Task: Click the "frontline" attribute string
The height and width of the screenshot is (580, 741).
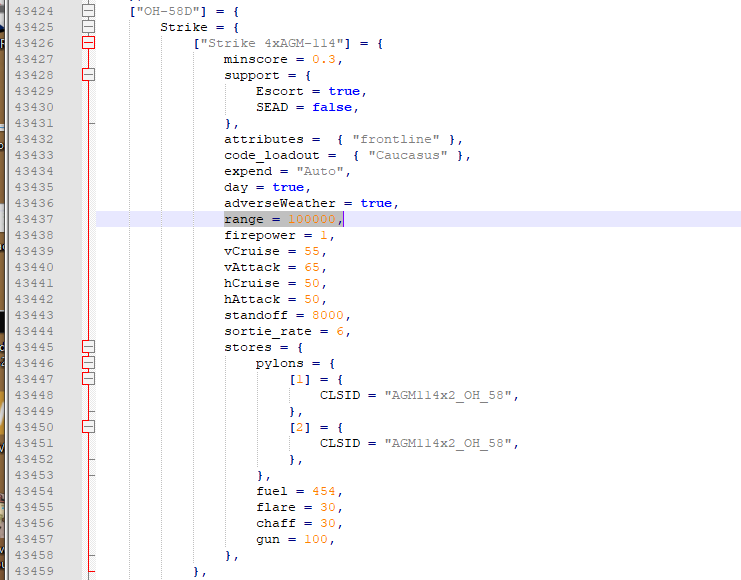Action: 396,139
